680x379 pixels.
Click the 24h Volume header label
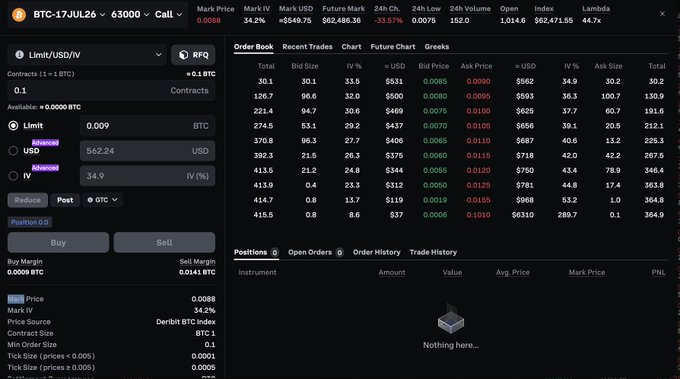click(x=470, y=9)
